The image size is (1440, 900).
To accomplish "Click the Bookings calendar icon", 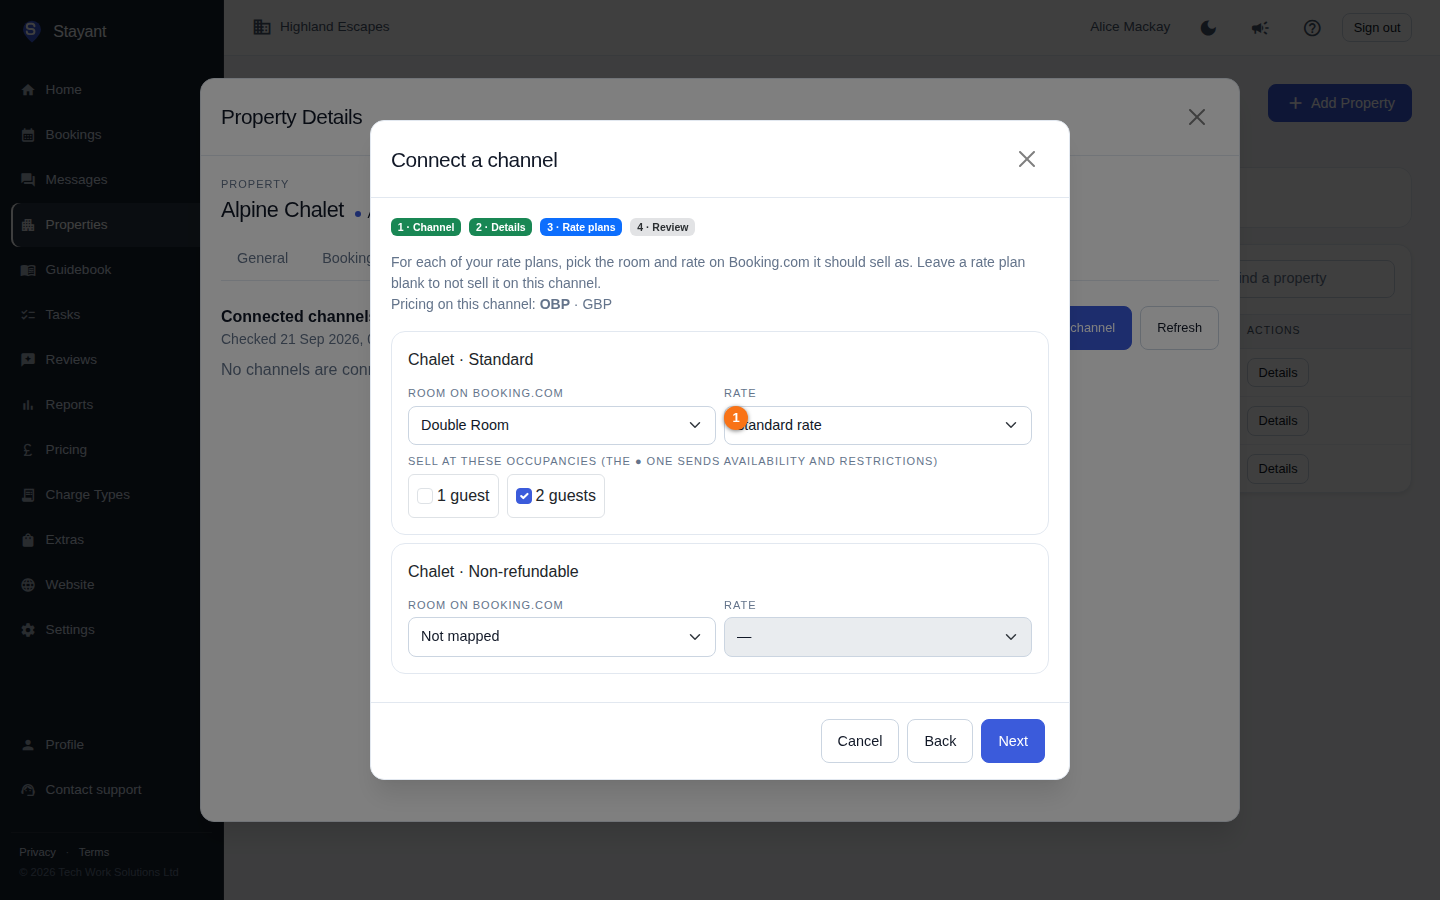I will (x=28, y=135).
